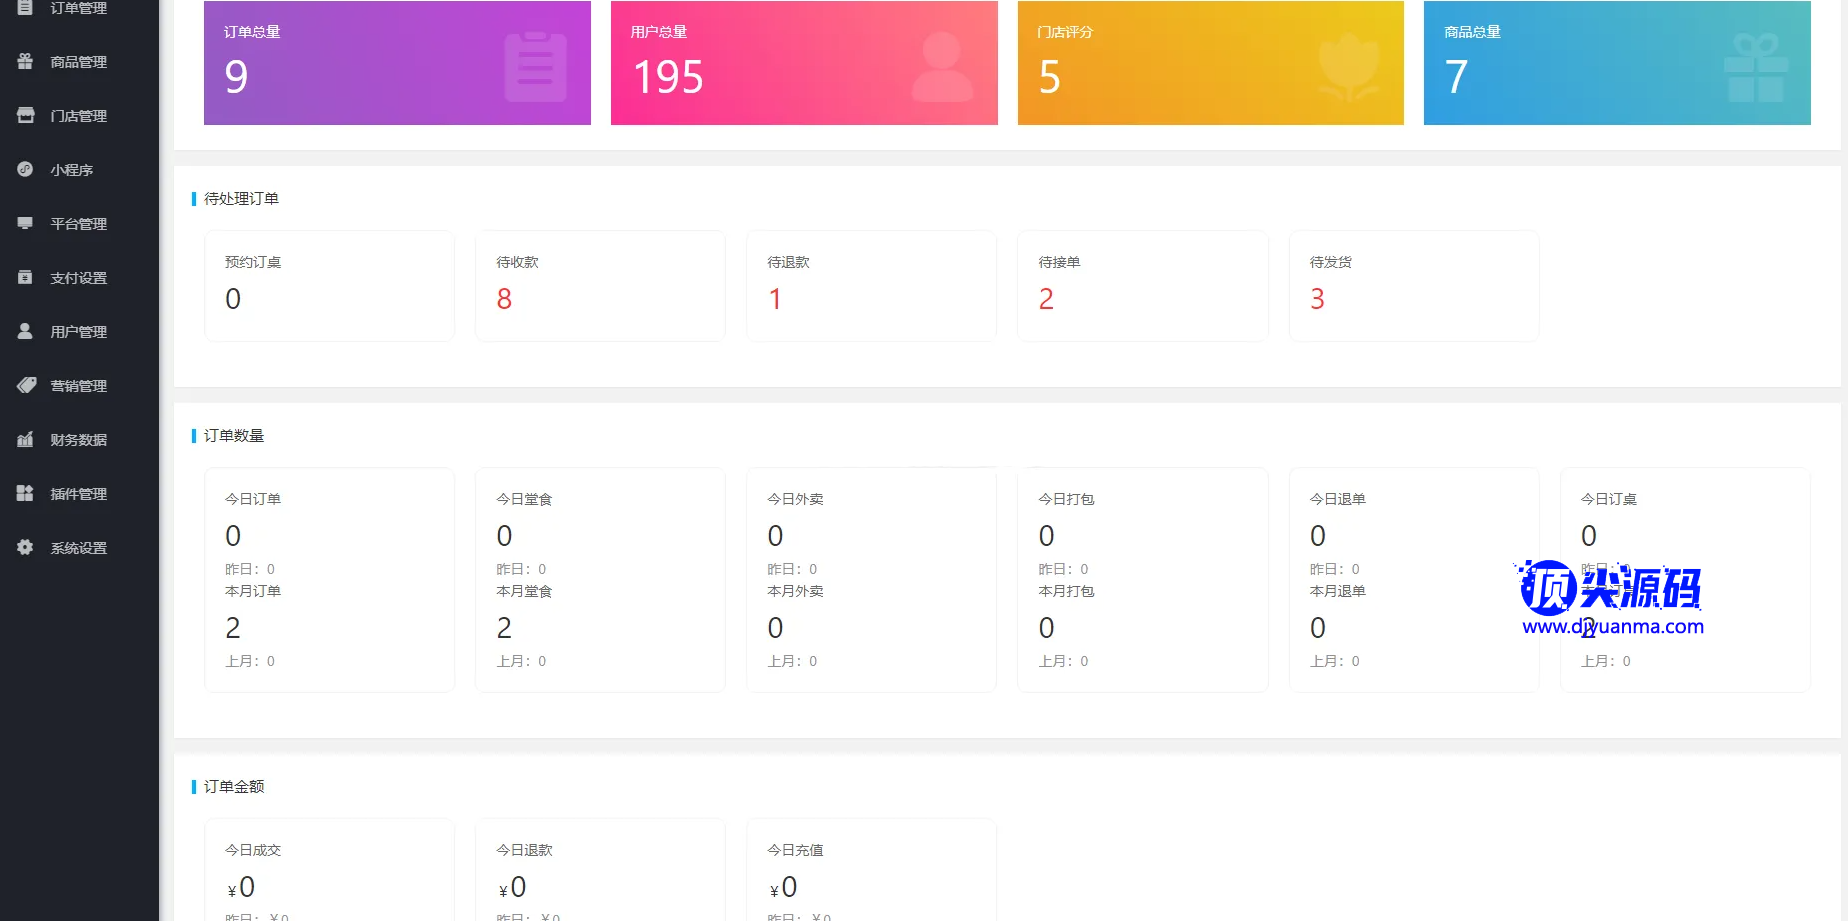
Task: Click the 插件管理 puzzle icon
Action: coord(26,494)
